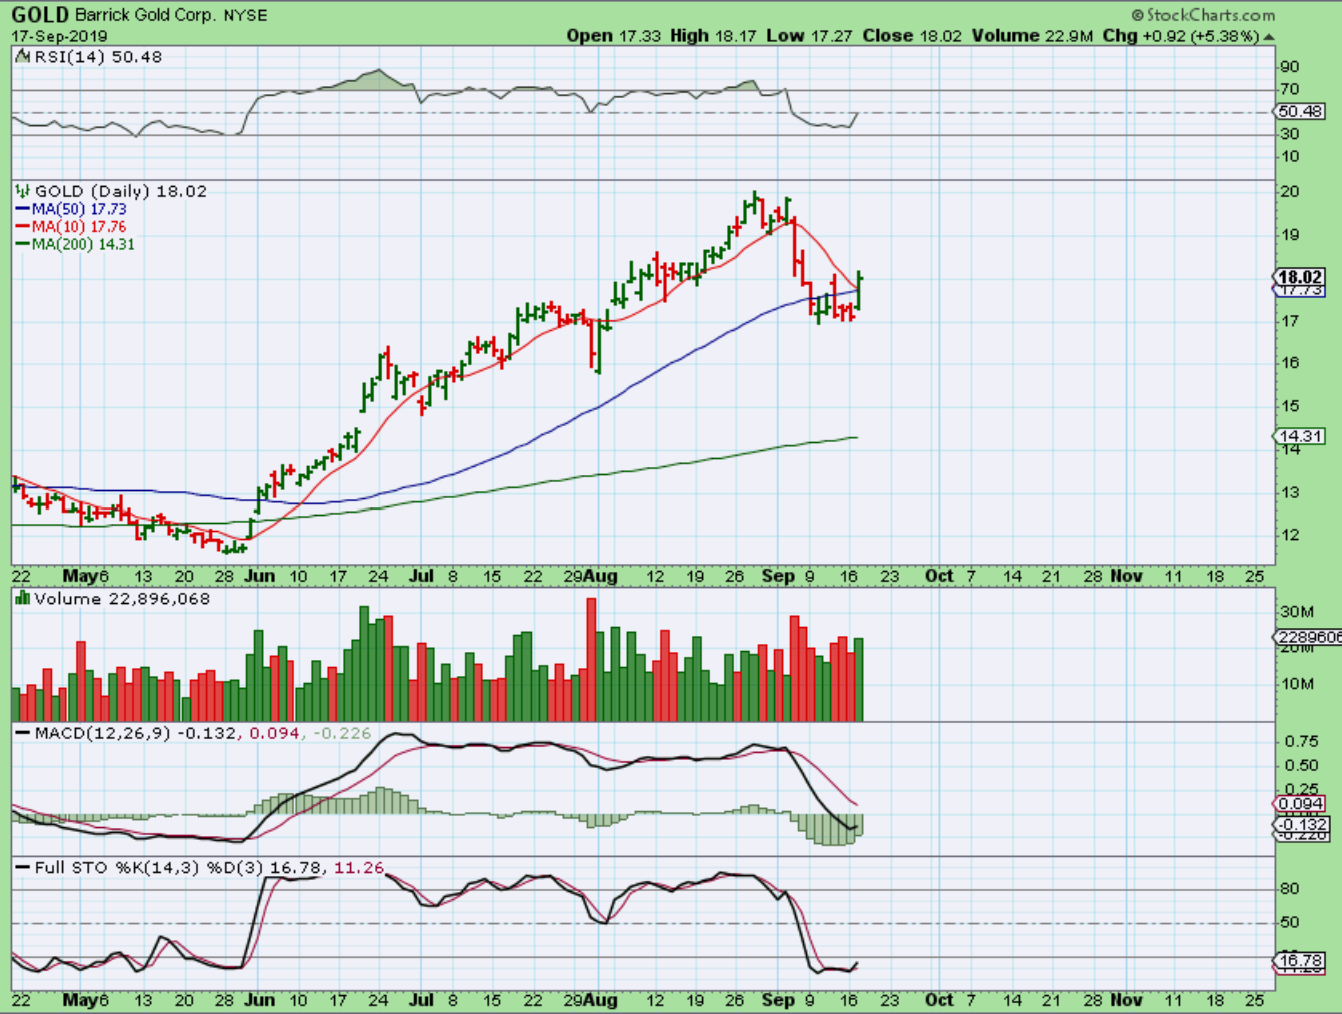Click the Barrick Gold Corp. company name
This screenshot has width=1342, height=1014.
(x=146, y=16)
